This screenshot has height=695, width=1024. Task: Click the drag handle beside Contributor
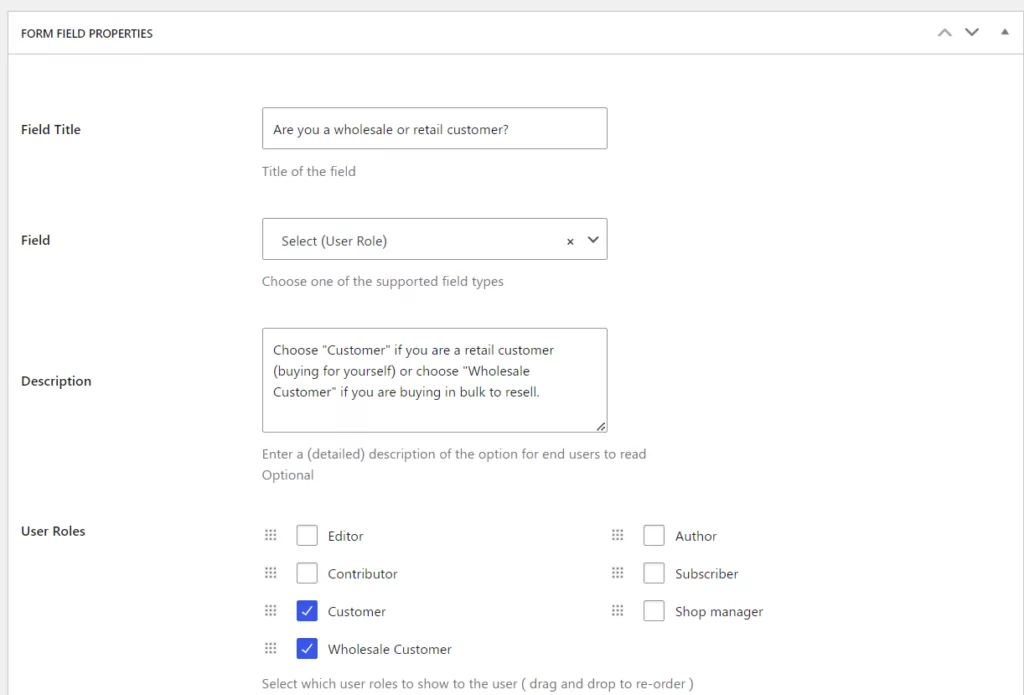[270, 573]
